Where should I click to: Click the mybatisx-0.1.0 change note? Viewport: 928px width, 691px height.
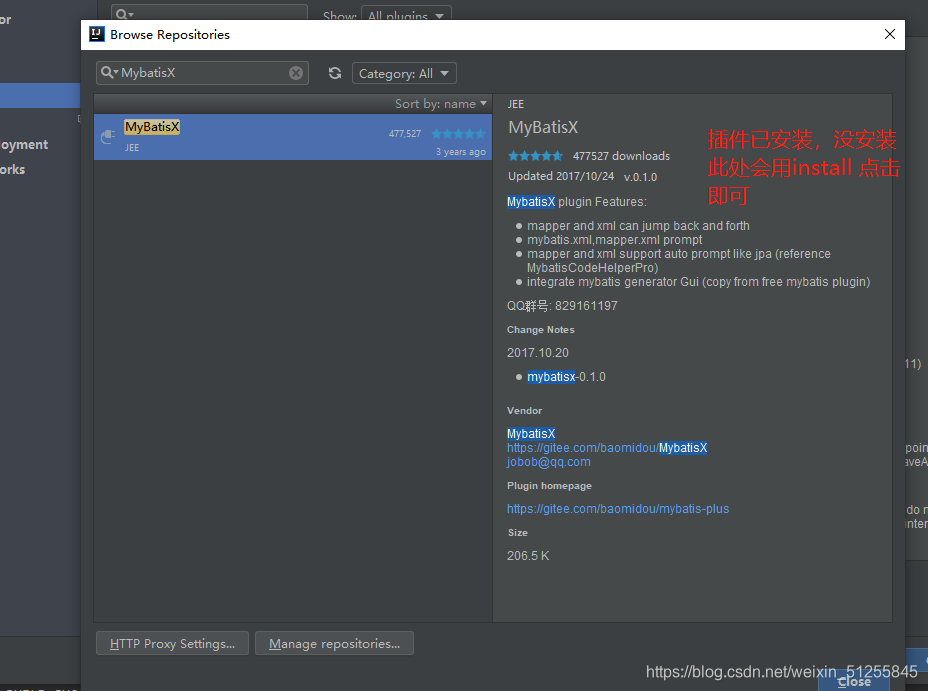[x=566, y=377]
